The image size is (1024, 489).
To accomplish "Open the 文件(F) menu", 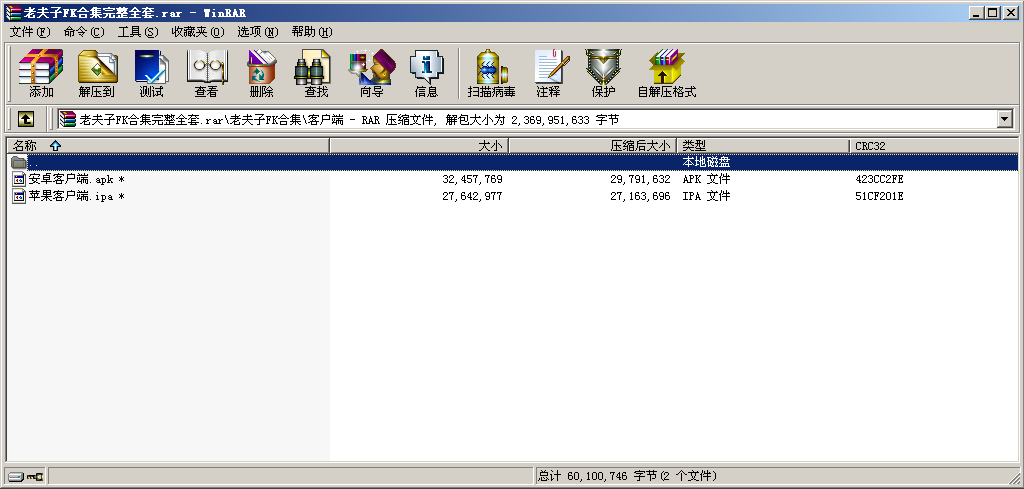I will coord(30,32).
